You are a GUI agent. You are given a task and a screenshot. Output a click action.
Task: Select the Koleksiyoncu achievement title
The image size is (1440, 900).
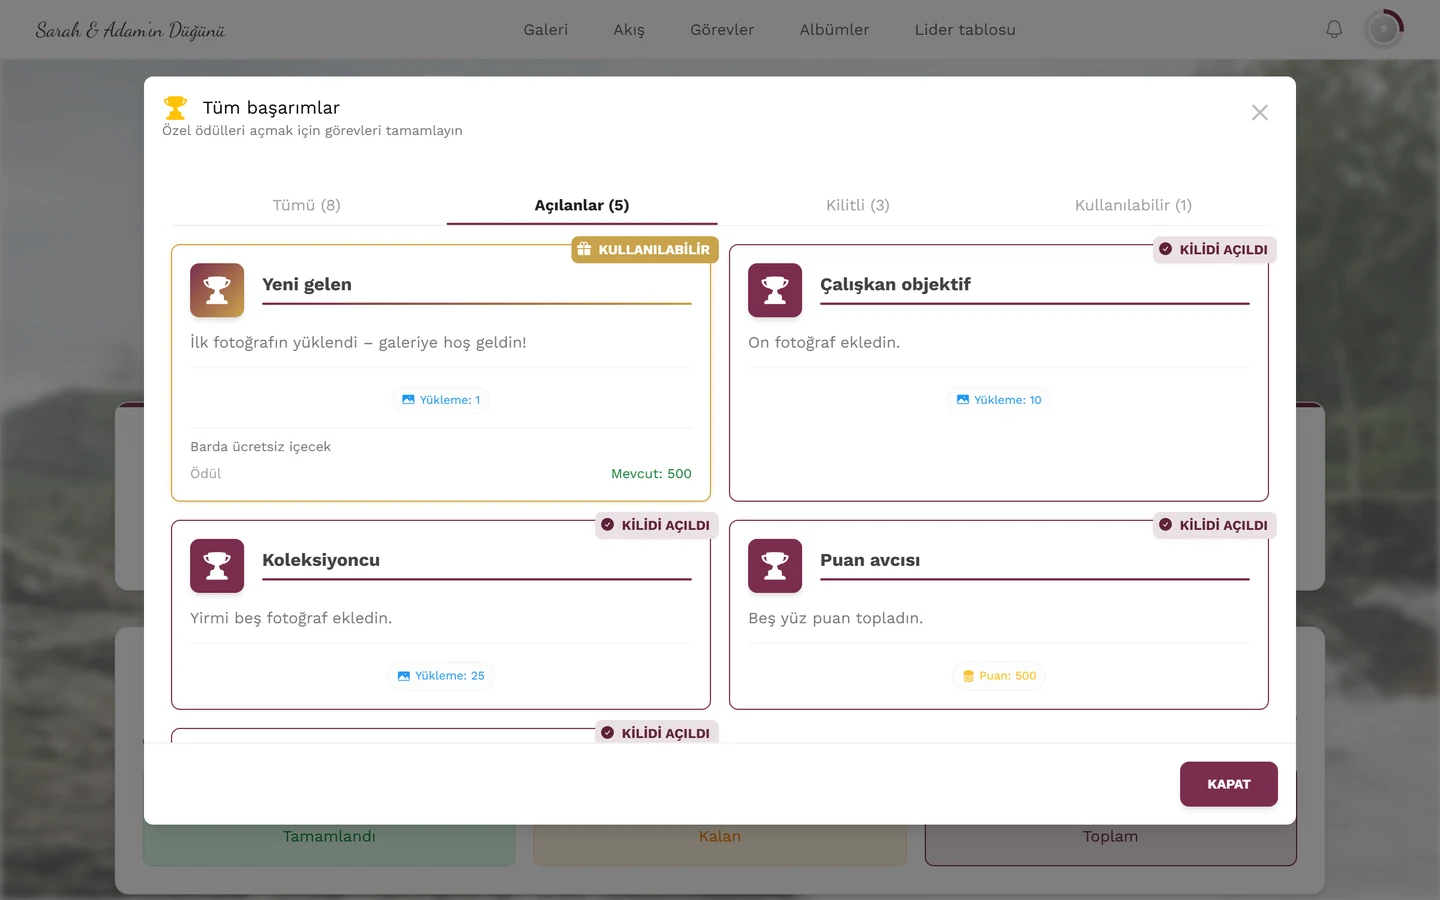click(x=321, y=560)
